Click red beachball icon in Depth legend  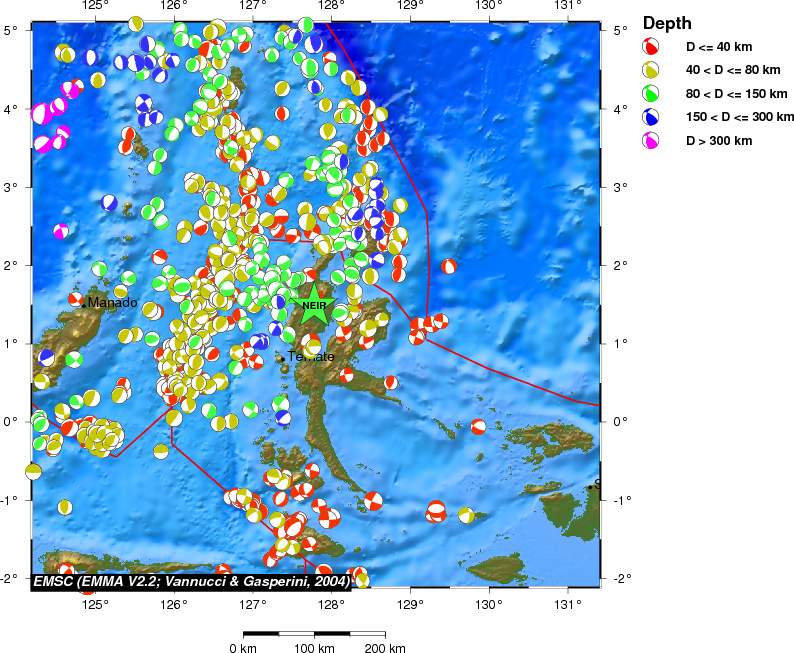(x=651, y=46)
